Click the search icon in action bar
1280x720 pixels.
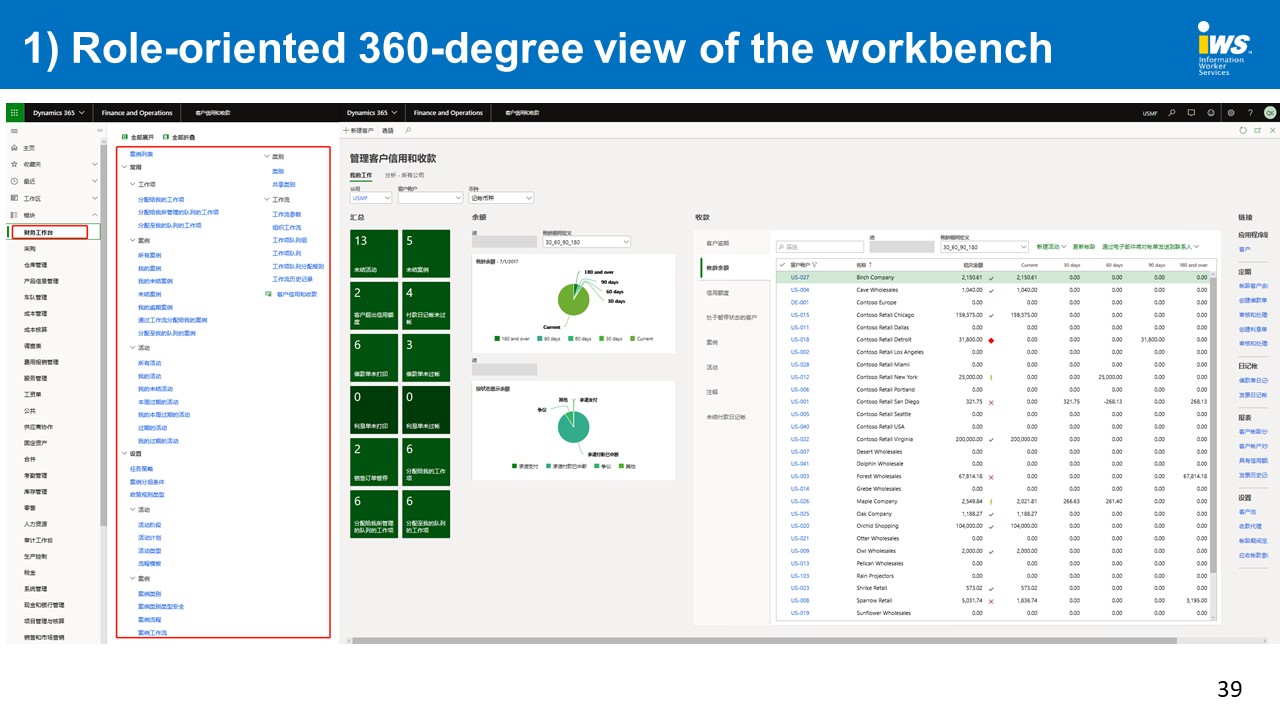tap(408, 130)
